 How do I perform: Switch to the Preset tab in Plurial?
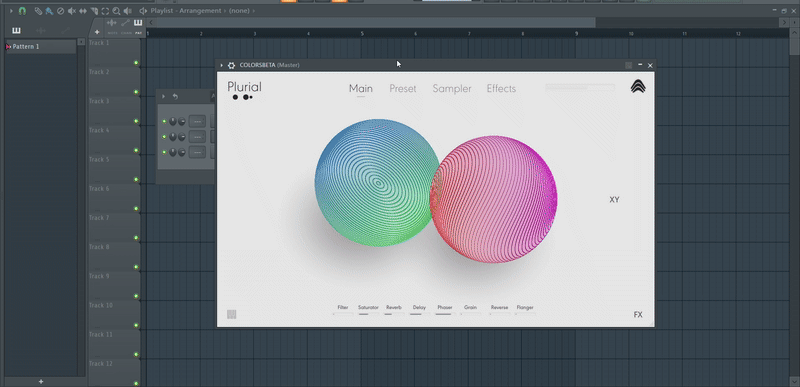(403, 89)
